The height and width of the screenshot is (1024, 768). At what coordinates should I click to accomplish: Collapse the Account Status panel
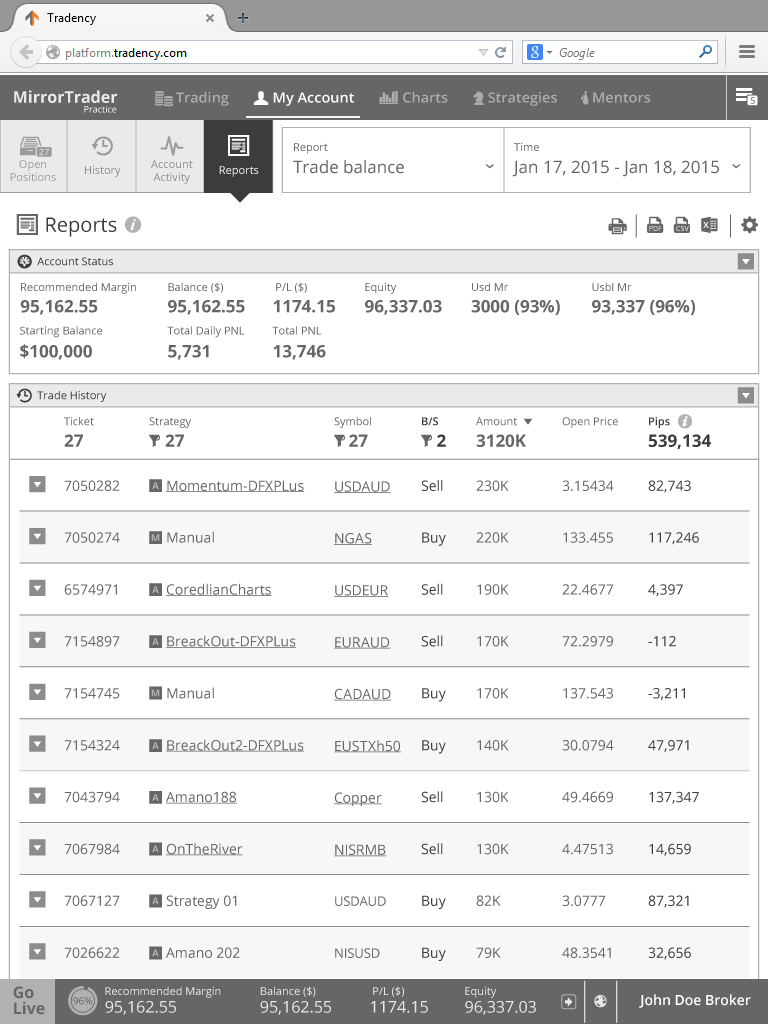(x=745, y=262)
